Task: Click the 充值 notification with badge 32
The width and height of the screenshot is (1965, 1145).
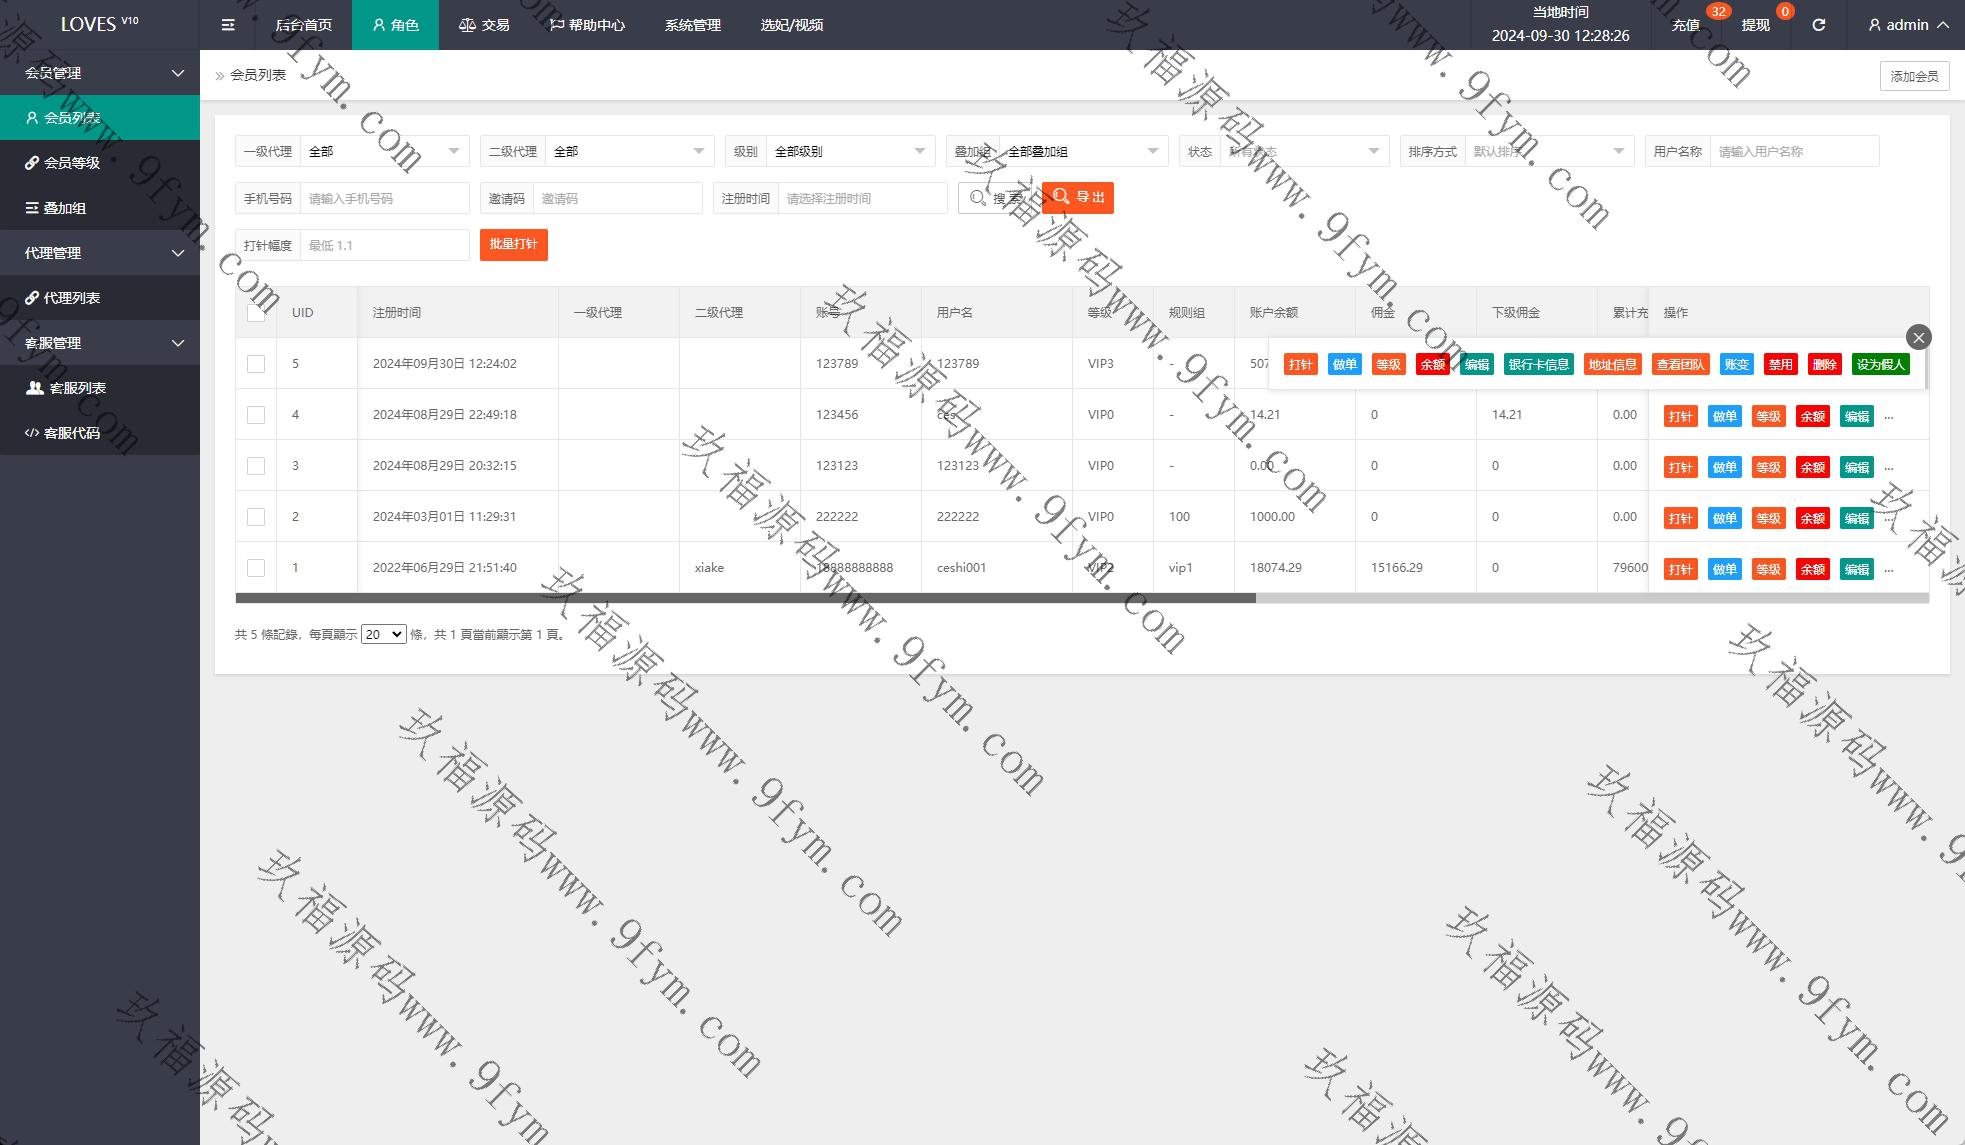Action: pyautogui.click(x=1686, y=25)
